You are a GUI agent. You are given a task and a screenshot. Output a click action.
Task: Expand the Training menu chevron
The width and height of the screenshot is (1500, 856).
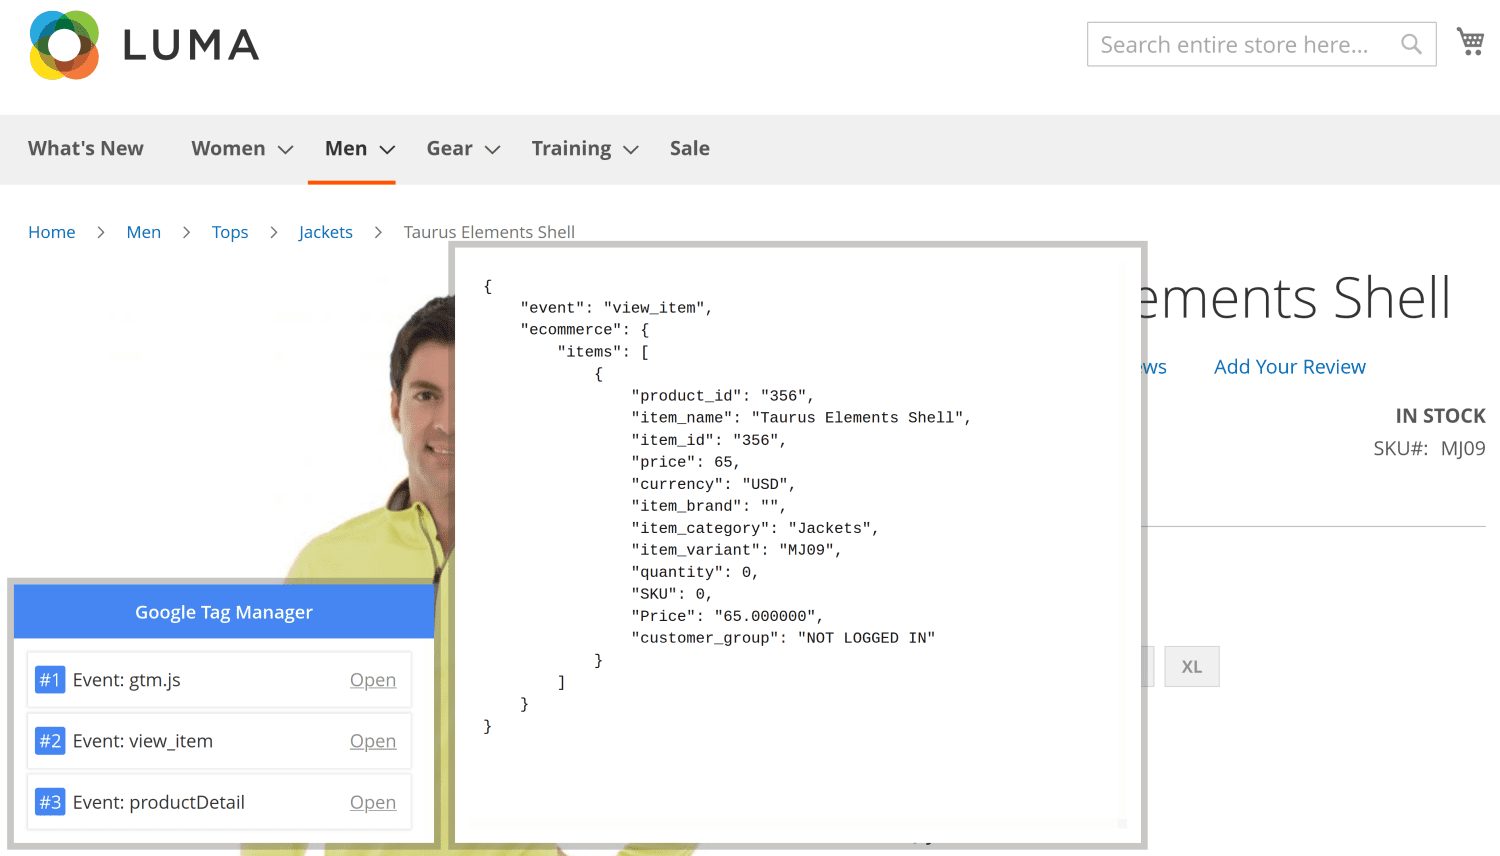(x=630, y=149)
